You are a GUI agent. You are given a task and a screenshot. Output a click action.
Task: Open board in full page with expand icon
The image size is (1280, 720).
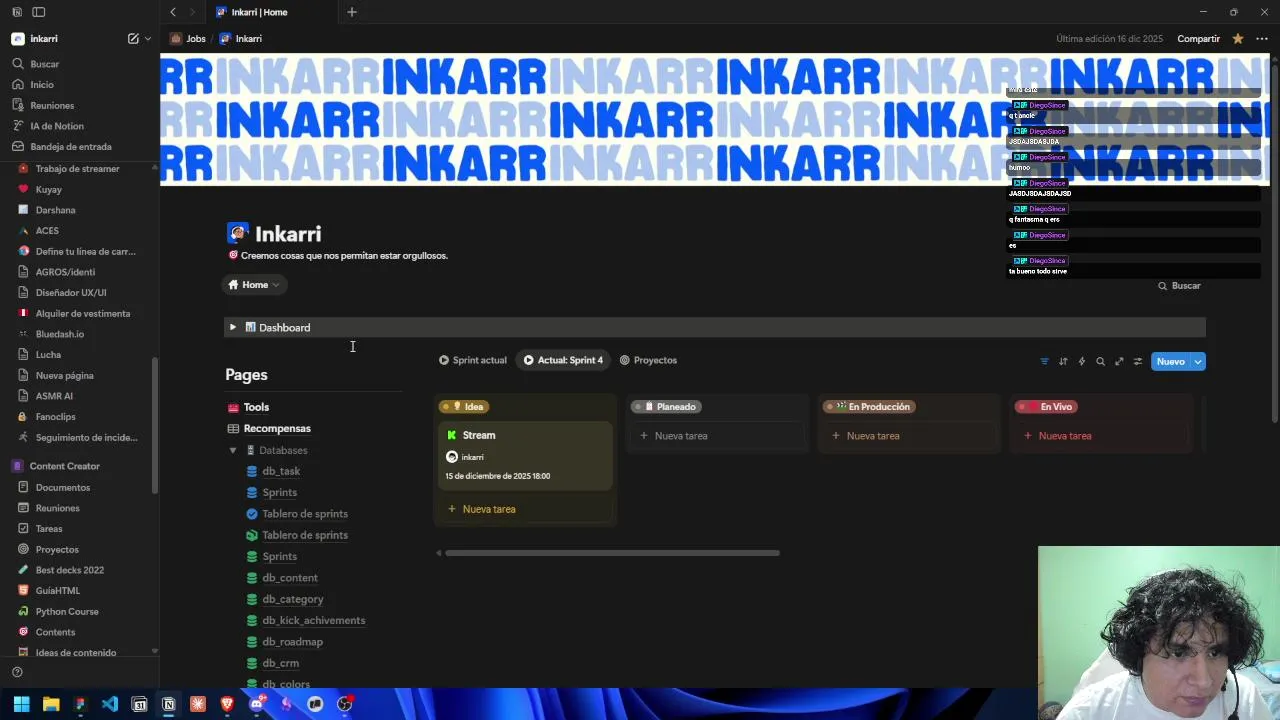click(1119, 361)
